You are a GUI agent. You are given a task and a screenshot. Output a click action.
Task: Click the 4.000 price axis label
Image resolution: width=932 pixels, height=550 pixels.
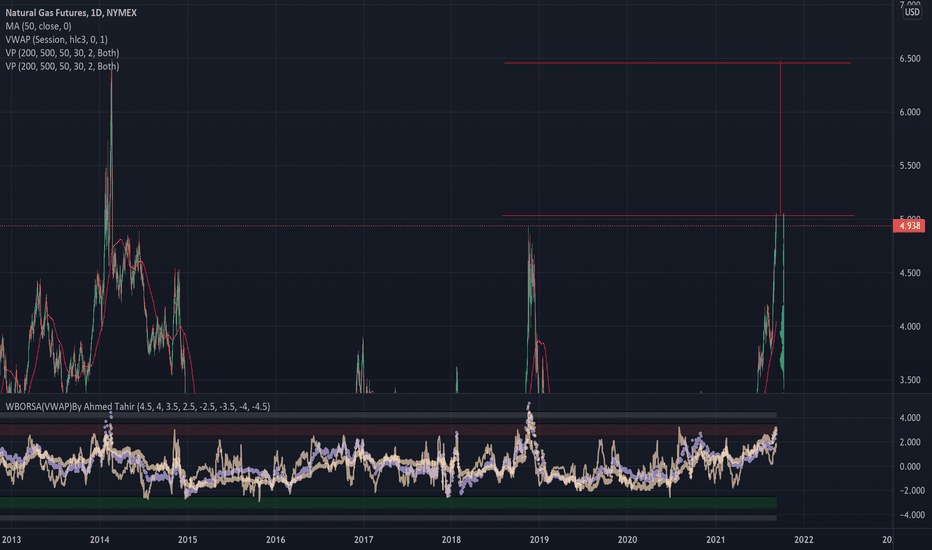coord(910,326)
